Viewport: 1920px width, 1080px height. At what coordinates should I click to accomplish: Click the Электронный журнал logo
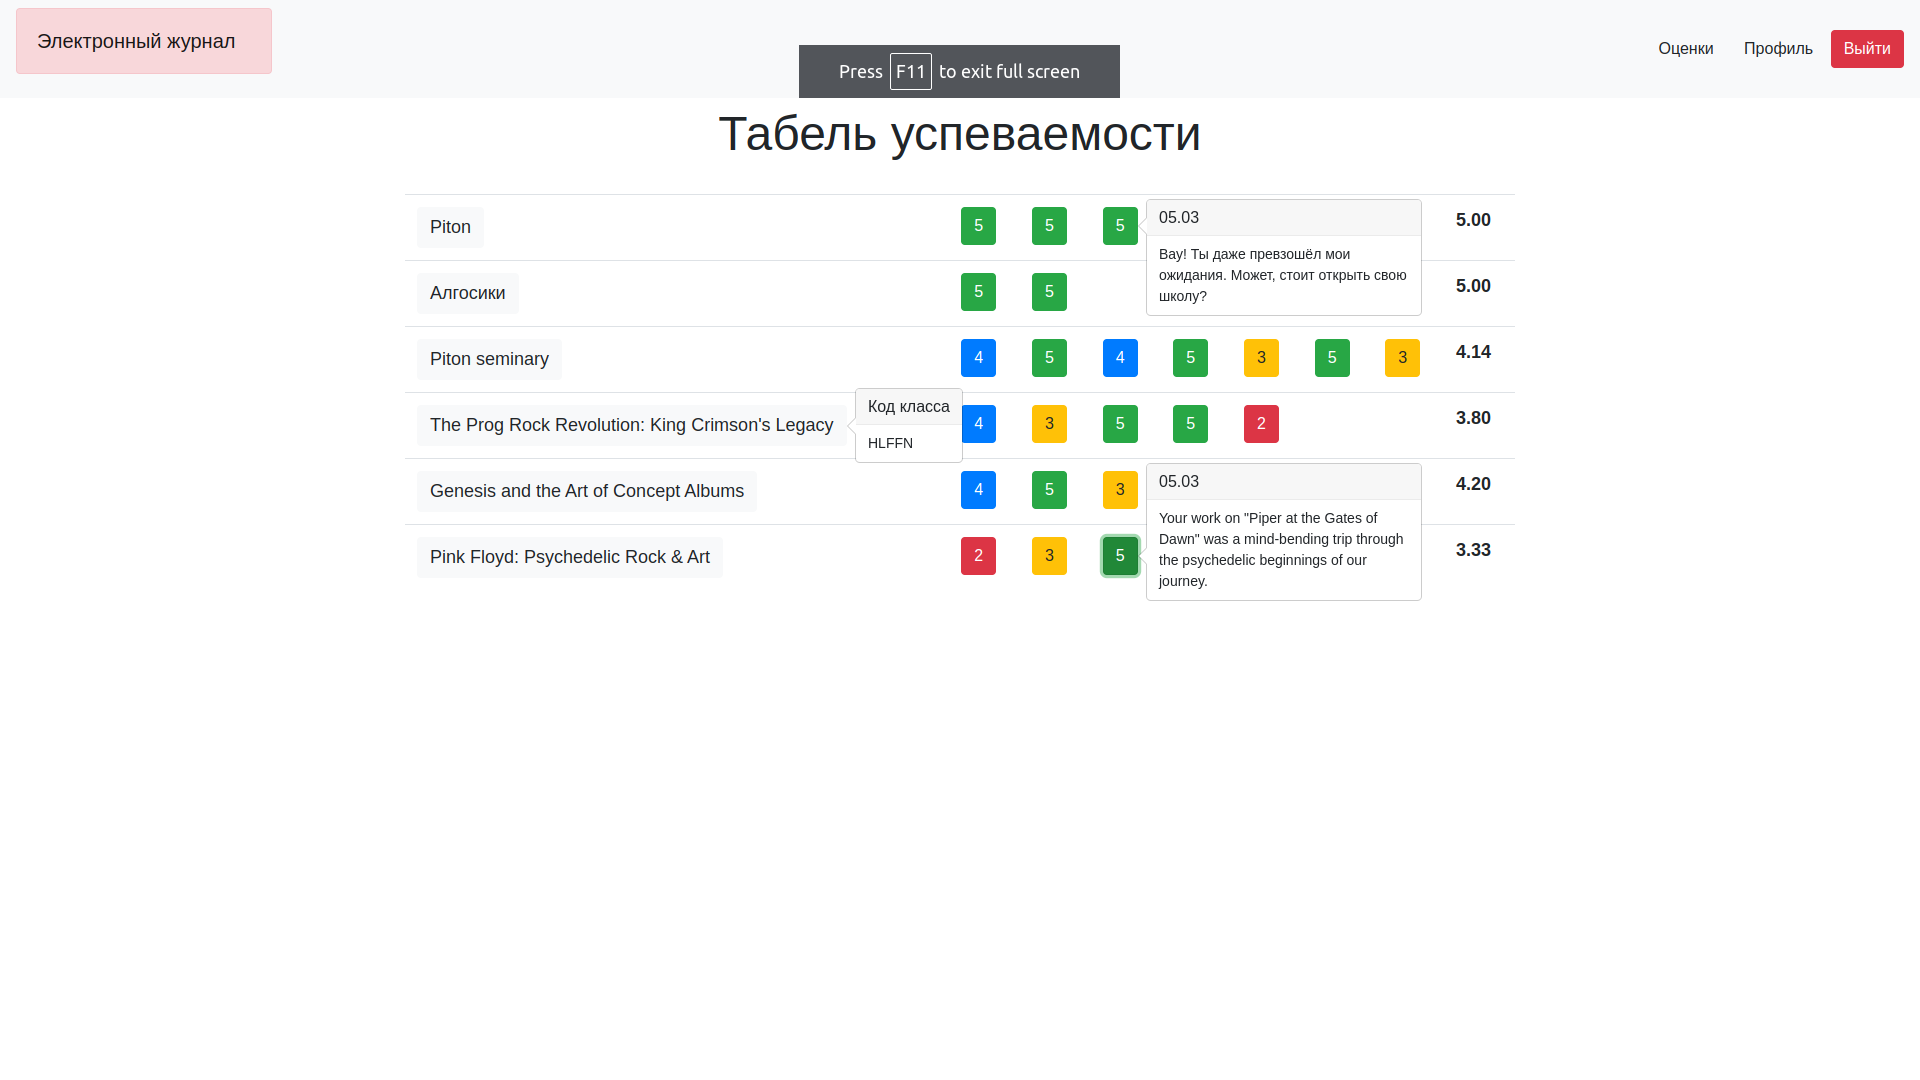(x=143, y=41)
